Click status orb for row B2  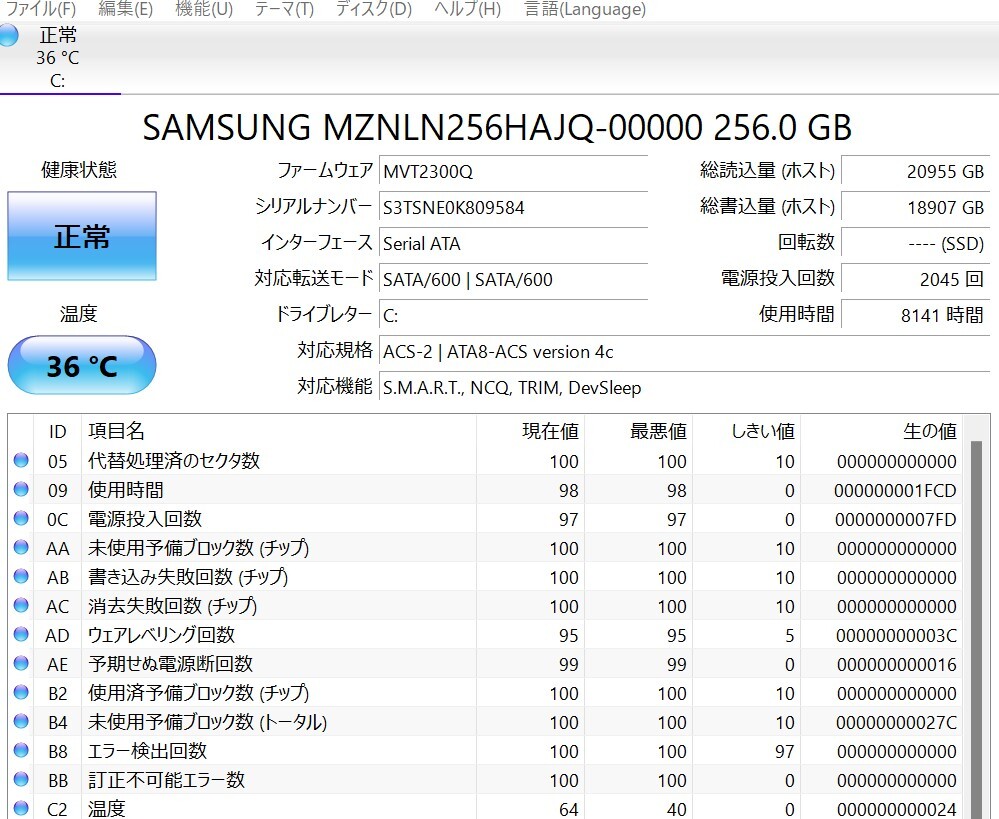coord(21,692)
